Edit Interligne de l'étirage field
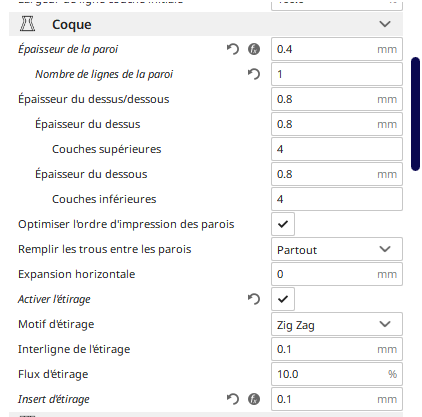This screenshot has height=417, width=422. (x=337, y=349)
